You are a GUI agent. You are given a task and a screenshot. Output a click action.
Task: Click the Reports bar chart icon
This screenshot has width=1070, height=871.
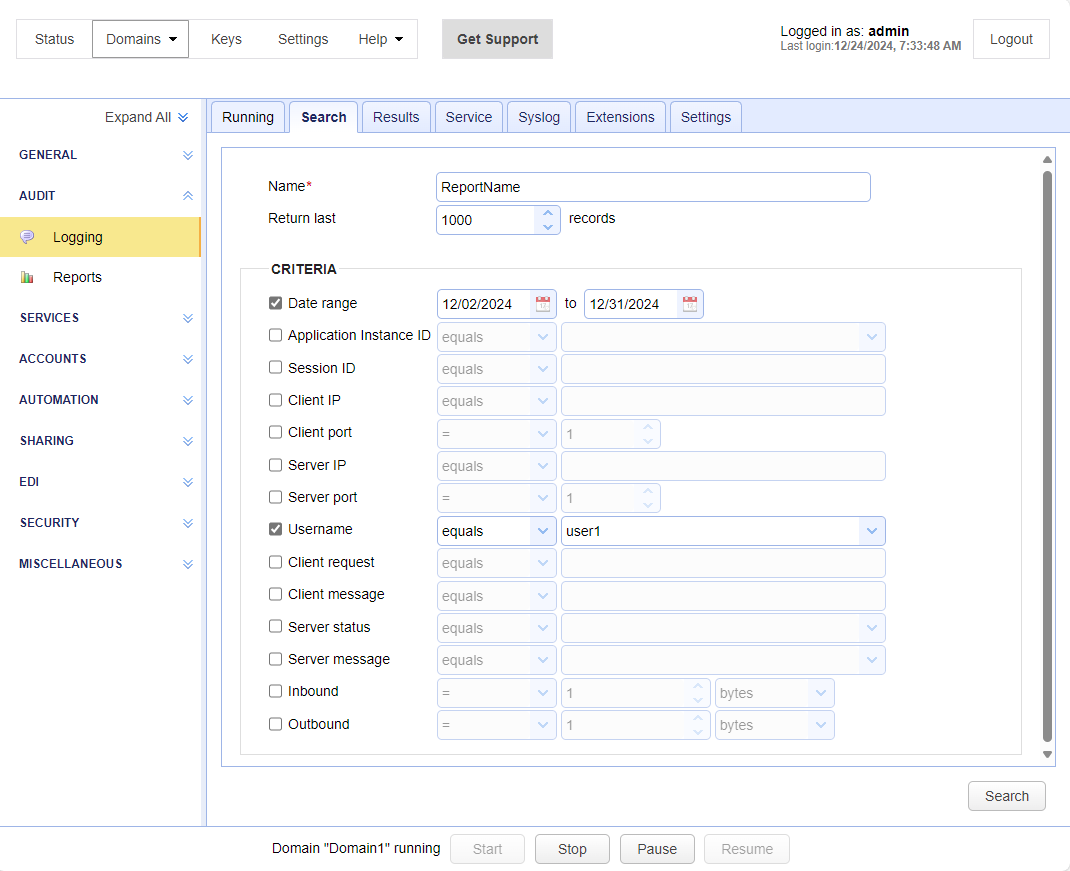27,277
